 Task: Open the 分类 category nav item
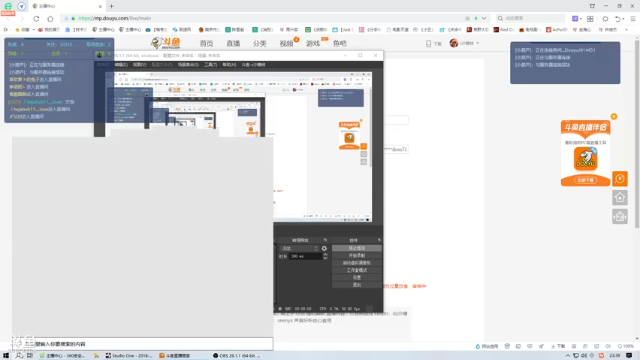pyautogui.click(x=260, y=43)
